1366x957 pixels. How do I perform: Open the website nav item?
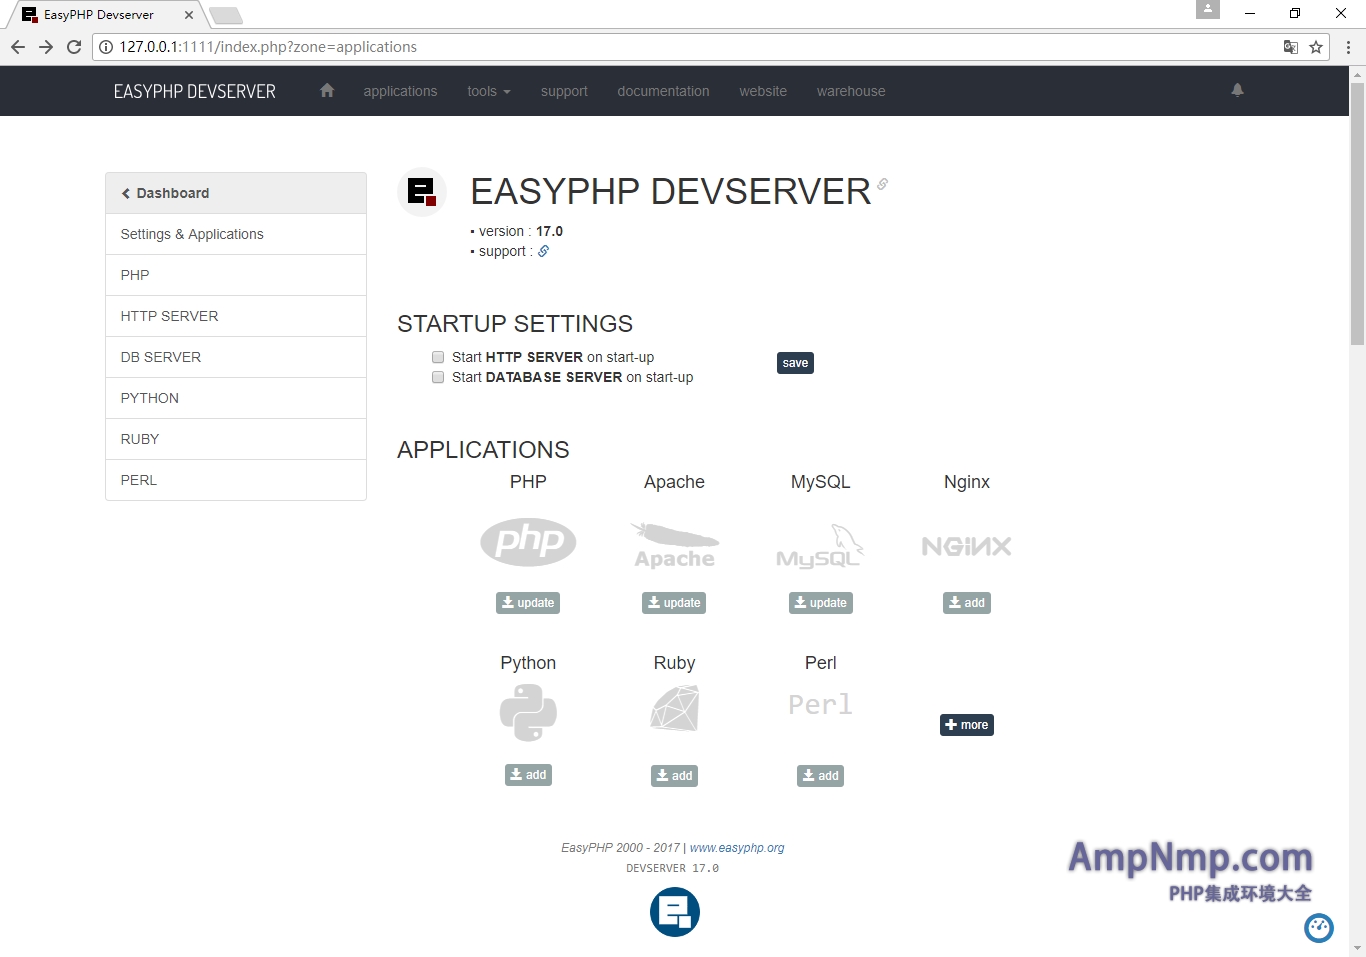763,91
